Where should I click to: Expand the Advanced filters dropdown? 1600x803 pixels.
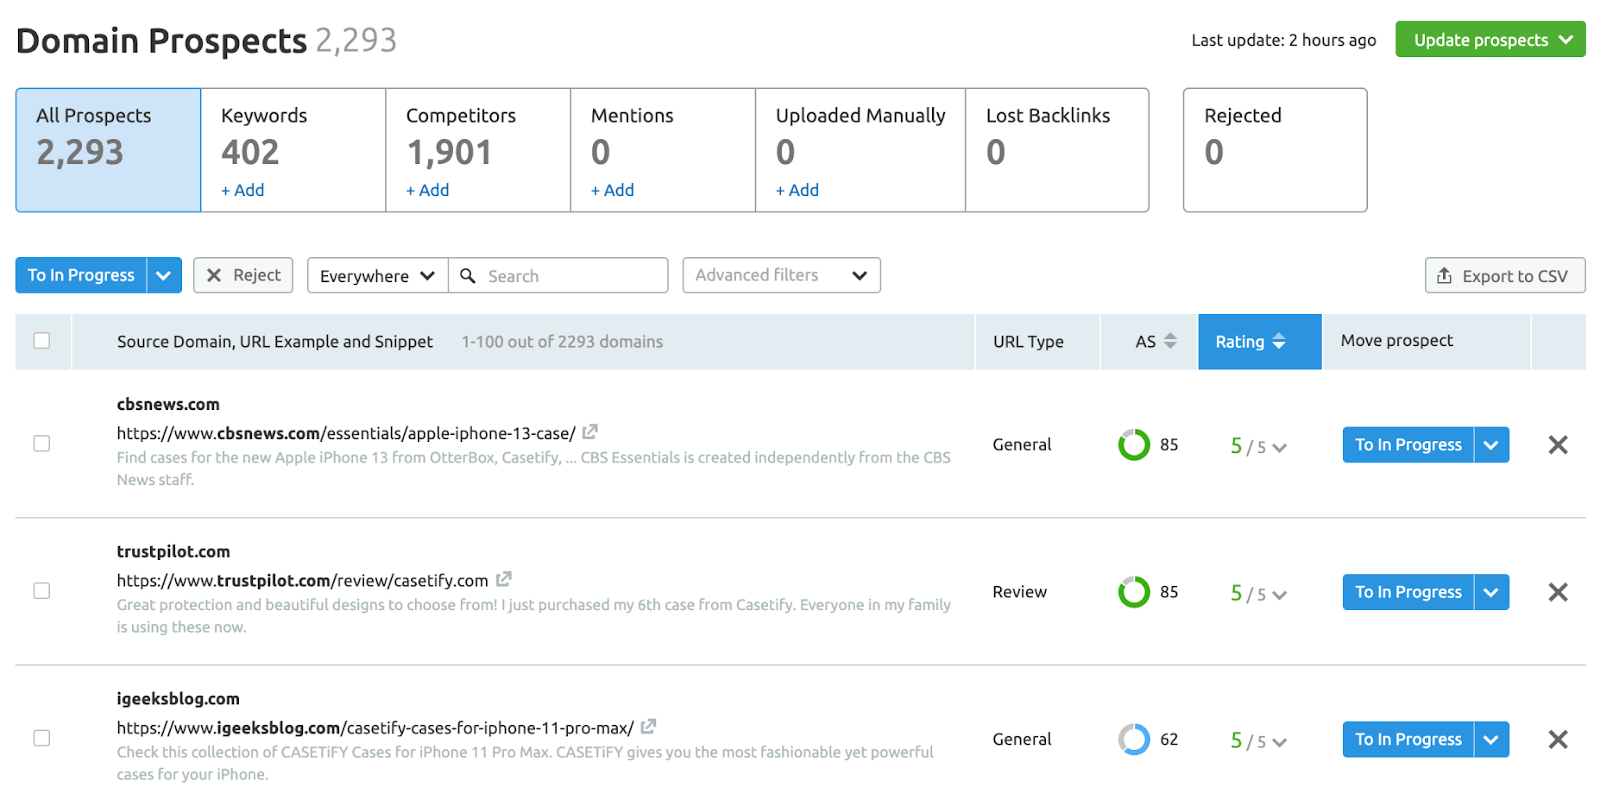[x=781, y=275]
